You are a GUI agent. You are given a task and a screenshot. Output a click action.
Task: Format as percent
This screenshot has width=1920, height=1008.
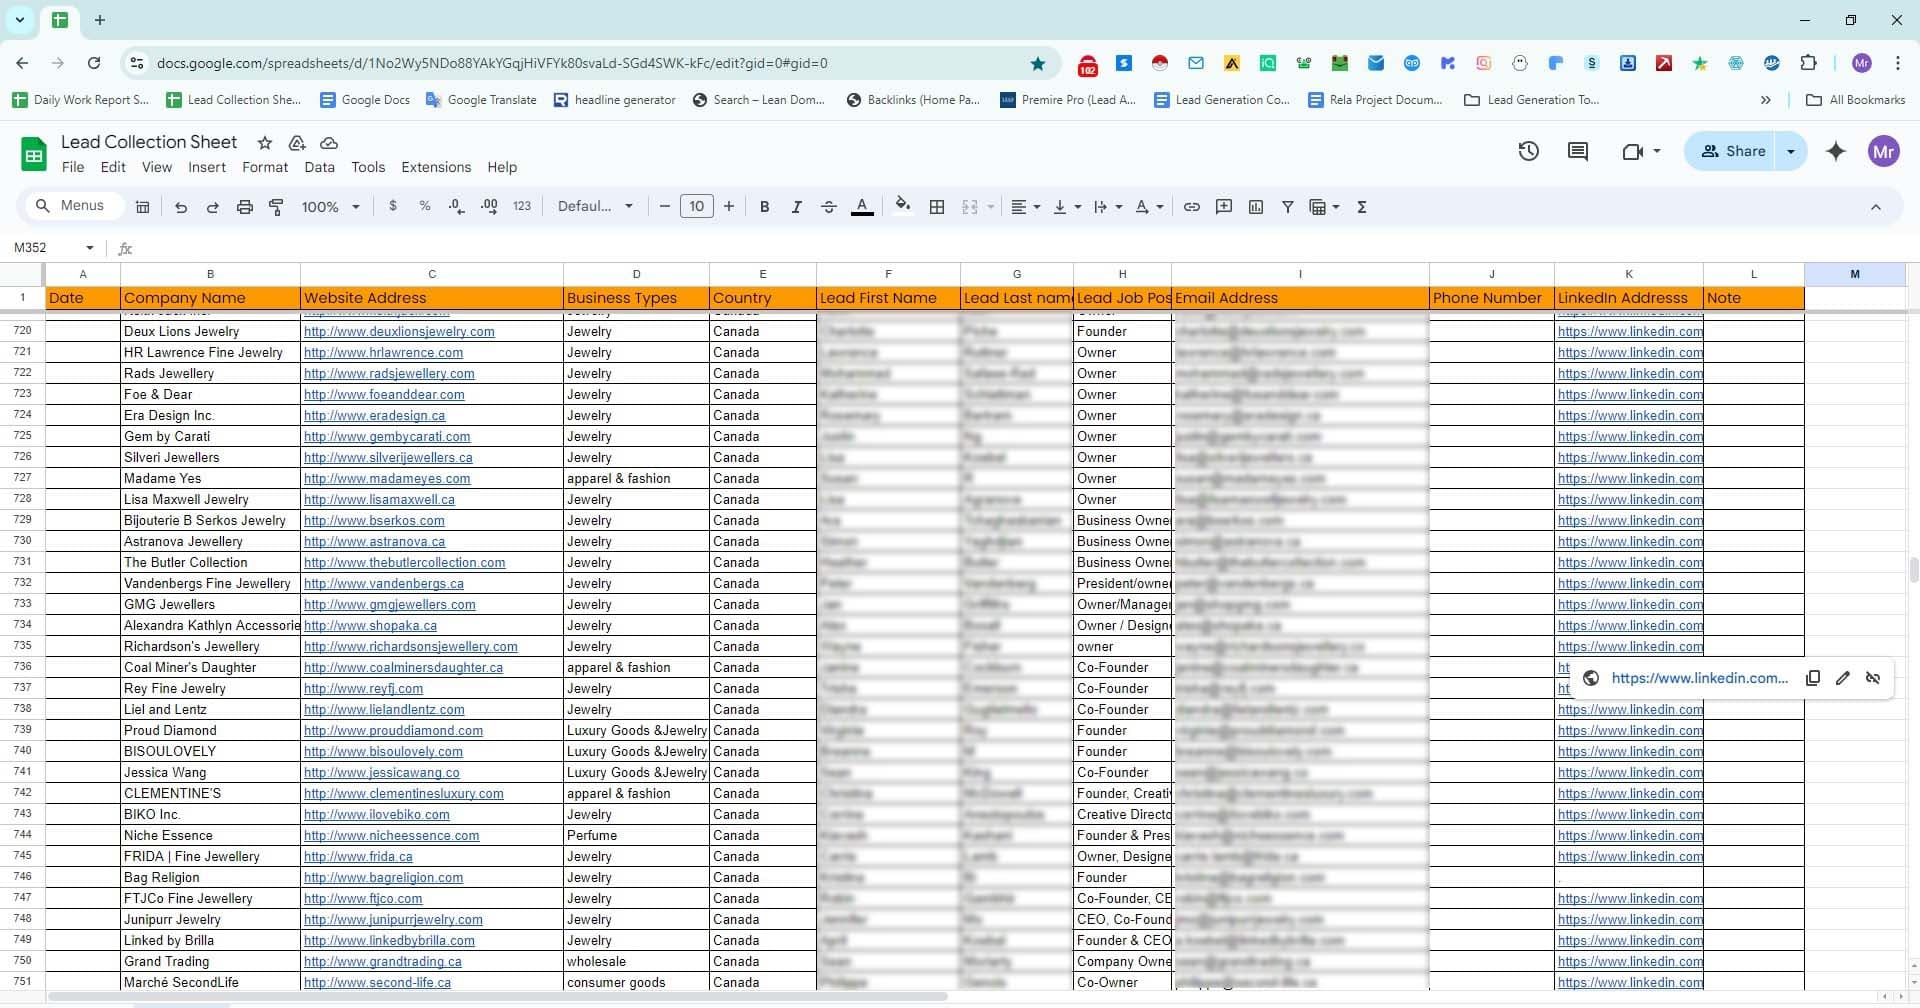[x=425, y=206]
